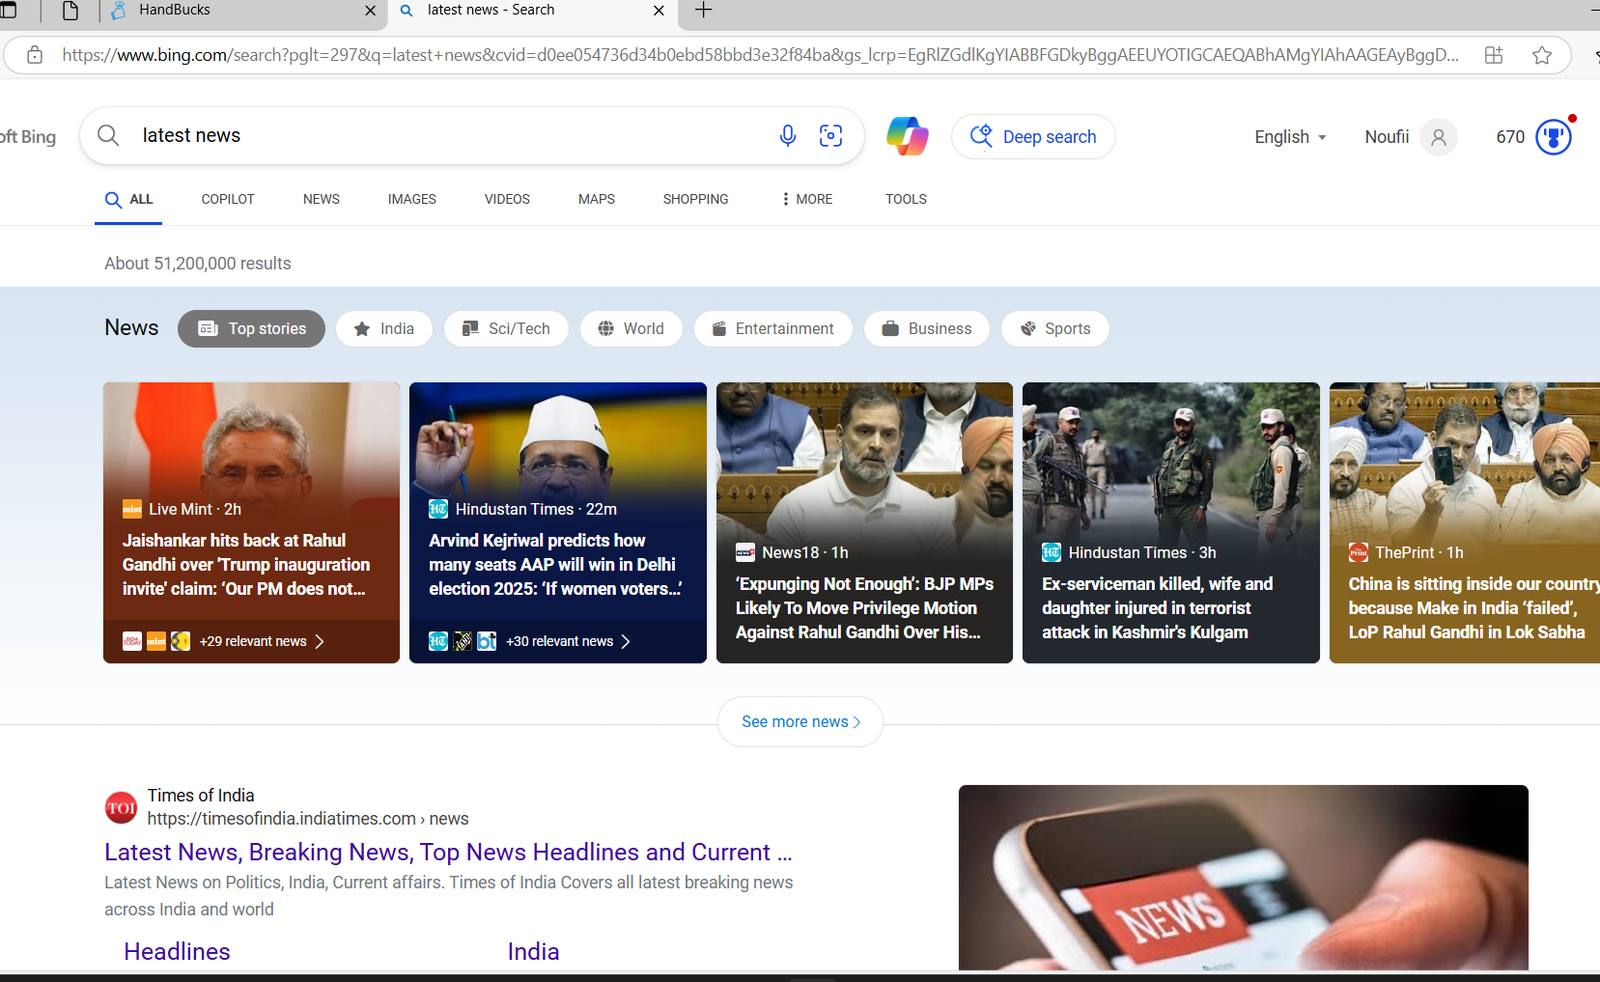The width and height of the screenshot is (1600, 982).
Task: Click the new page icon left of tabs
Action: point(70,10)
